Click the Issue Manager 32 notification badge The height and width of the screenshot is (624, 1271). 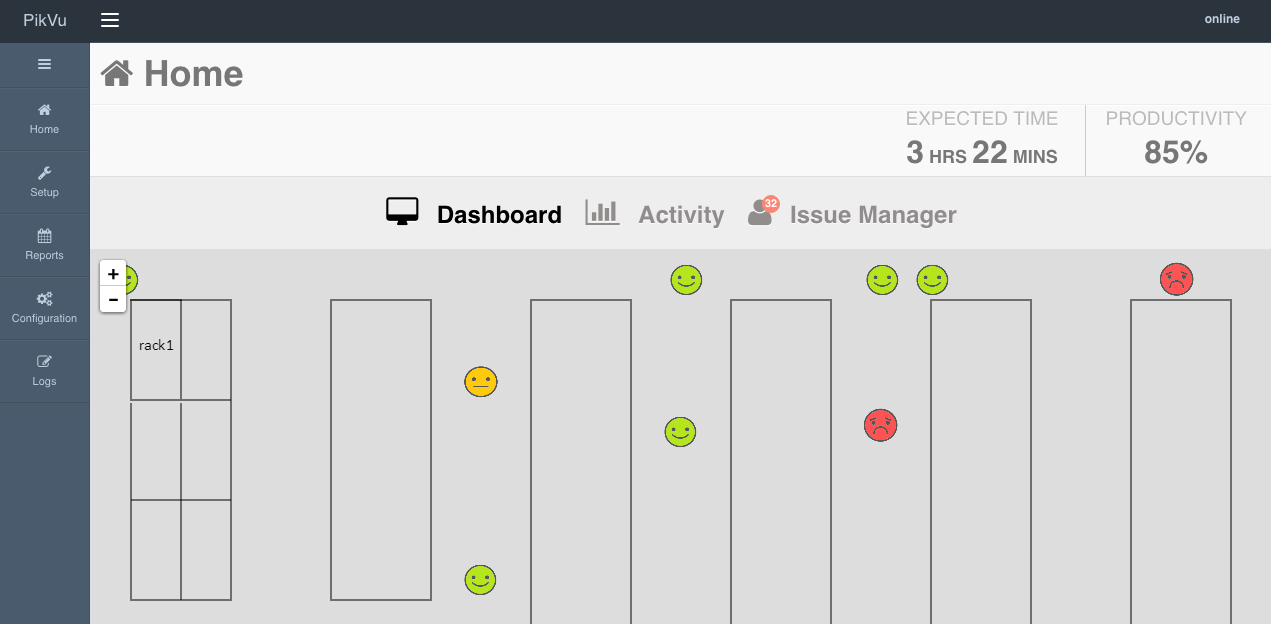[770, 204]
